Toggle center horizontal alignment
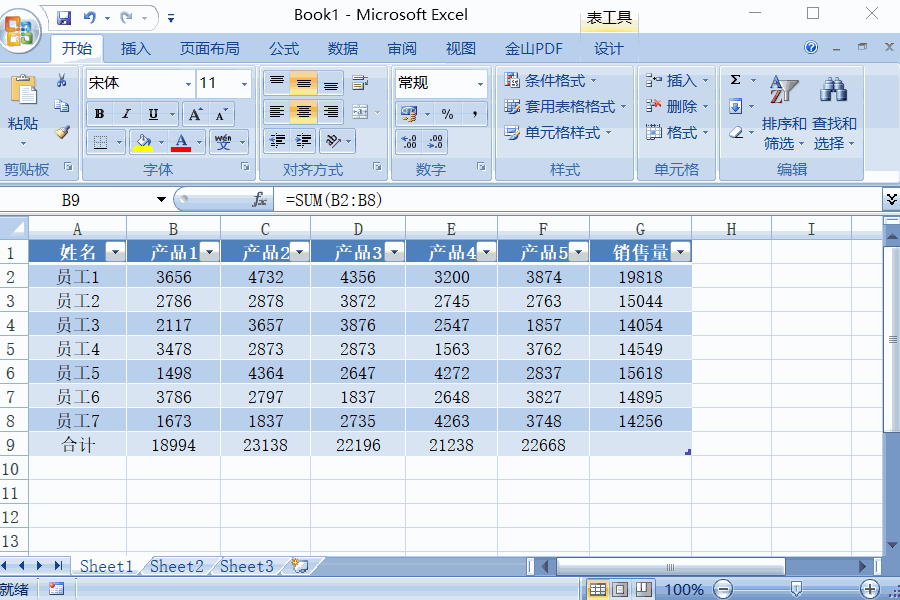This screenshot has height=600, width=900. pyautogui.click(x=304, y=112)
